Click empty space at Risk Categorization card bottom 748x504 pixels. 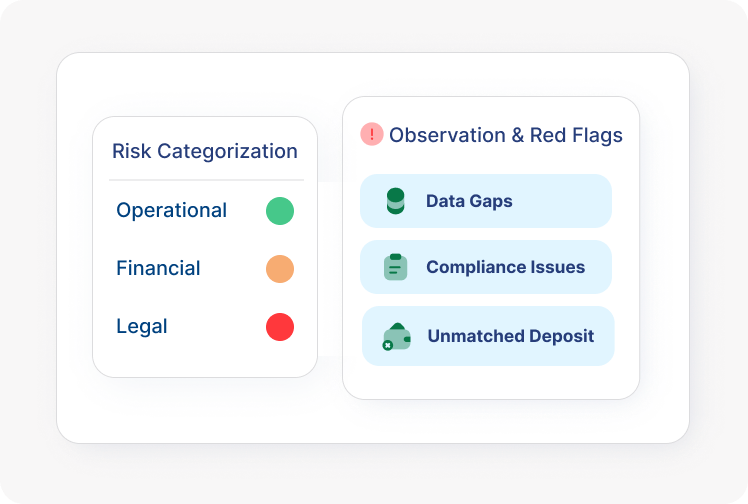coord(205,360)
